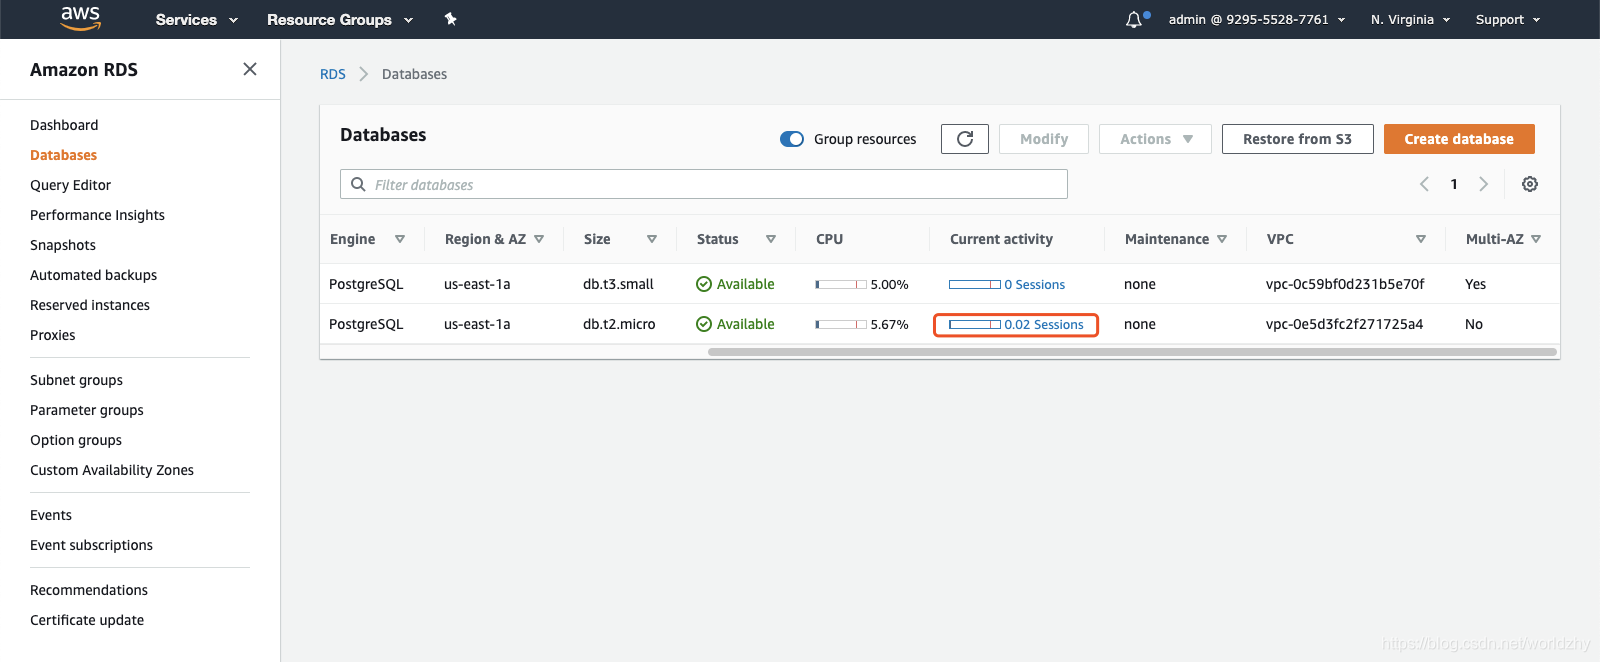Click Available status icon for db.t2.micro

tap(704, 324)
